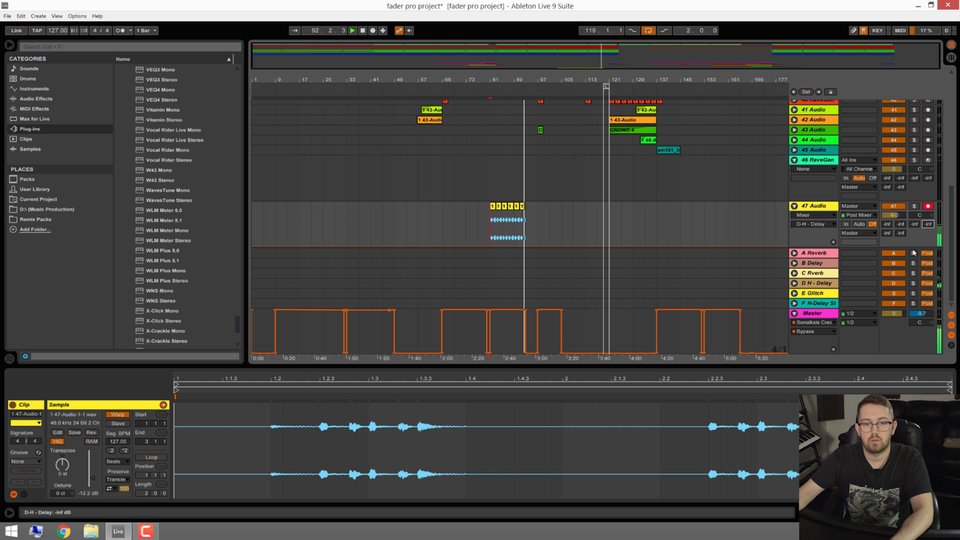This screenshot has height=540, width=960.
Task: Toggle Post on the B Delay return
Action: coord(928,263)
